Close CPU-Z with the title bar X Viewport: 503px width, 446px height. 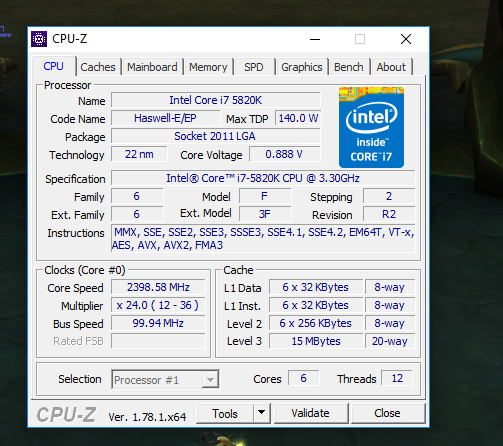point(406,39)
